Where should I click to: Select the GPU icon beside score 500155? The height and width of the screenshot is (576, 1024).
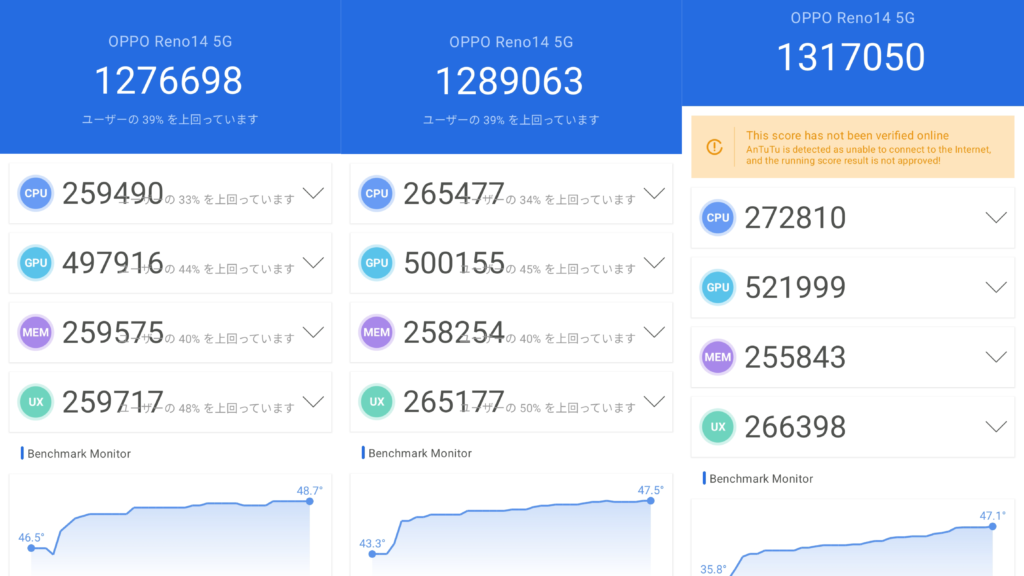[x=377, y=263]
